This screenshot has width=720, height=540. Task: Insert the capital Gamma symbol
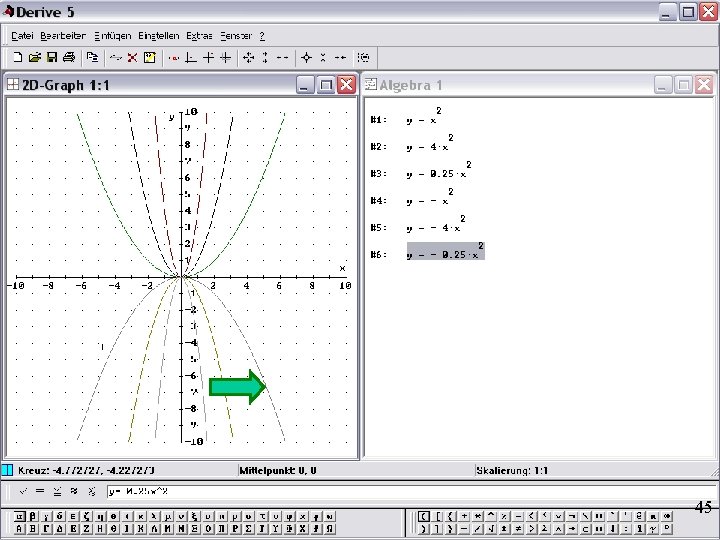pyautogui.click(x=46, y=529)
